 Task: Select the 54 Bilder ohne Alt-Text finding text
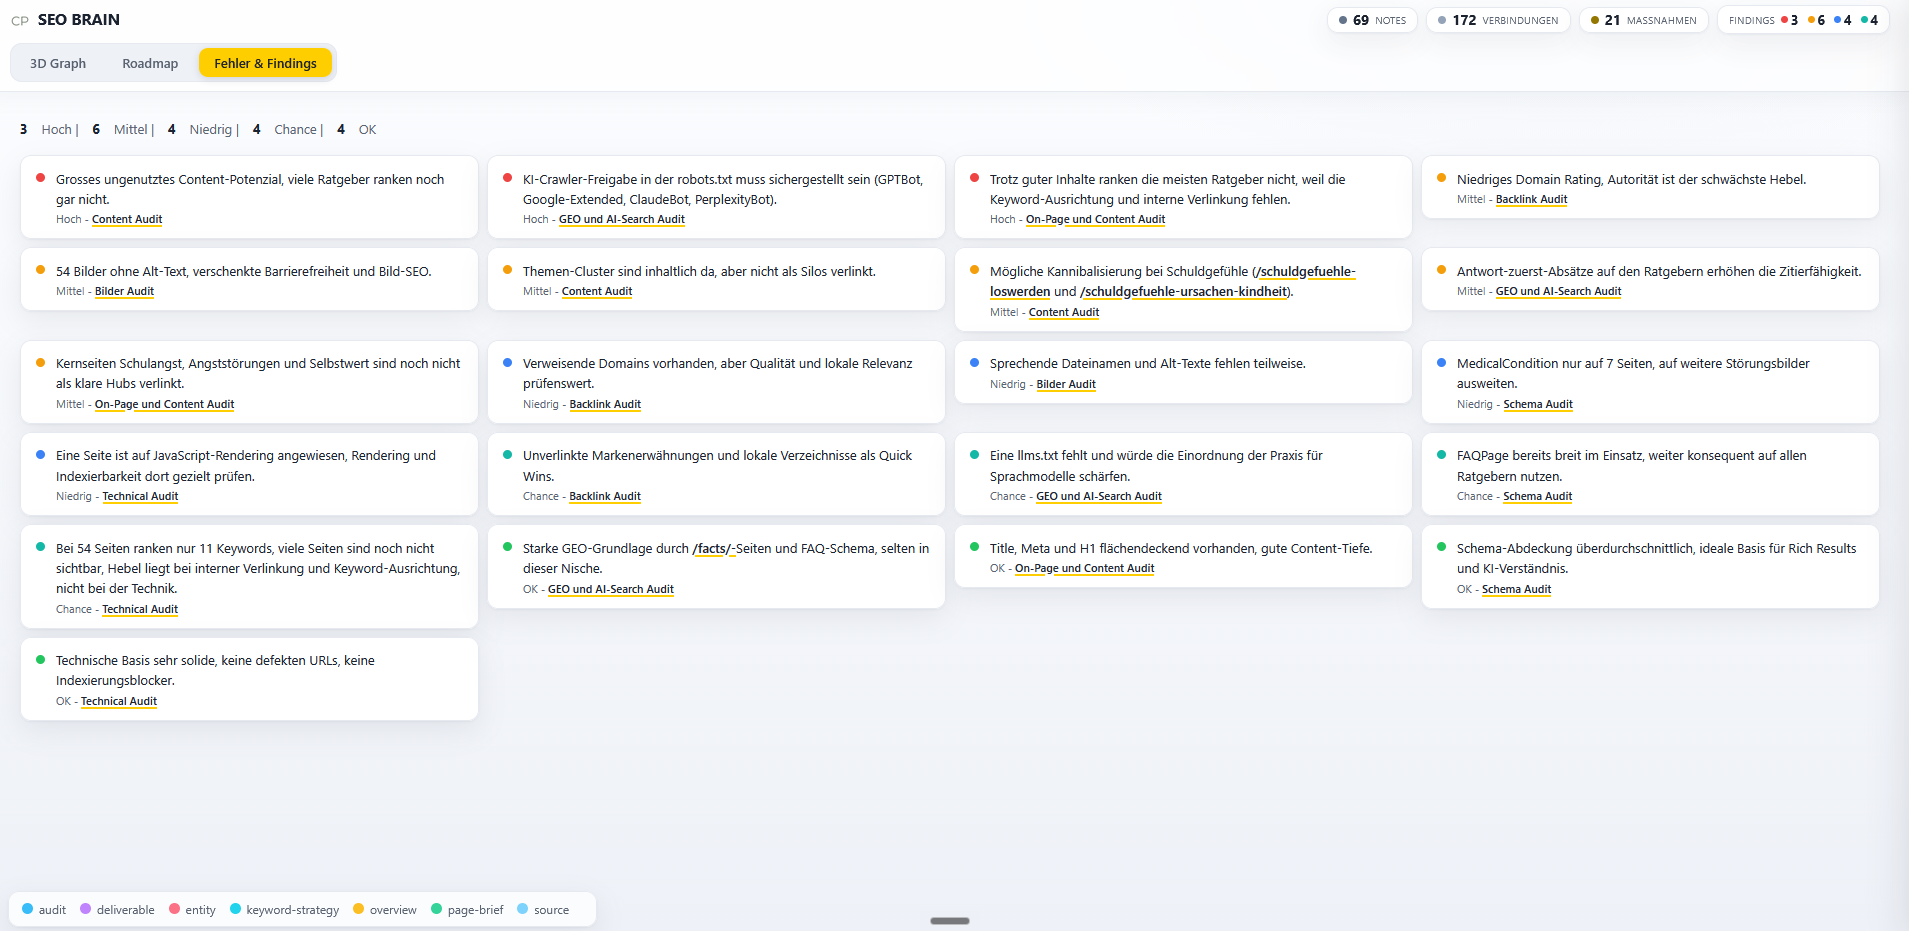click(x=244, y=272)
